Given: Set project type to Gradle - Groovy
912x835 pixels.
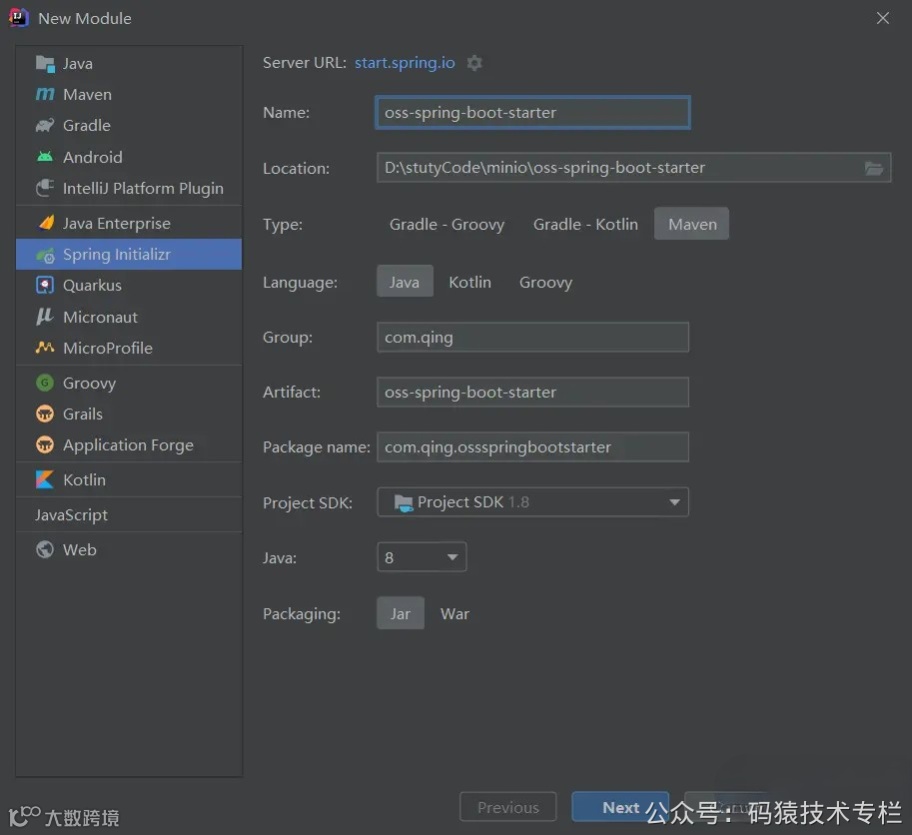Looking at the screenshot, I should point(447,224).
